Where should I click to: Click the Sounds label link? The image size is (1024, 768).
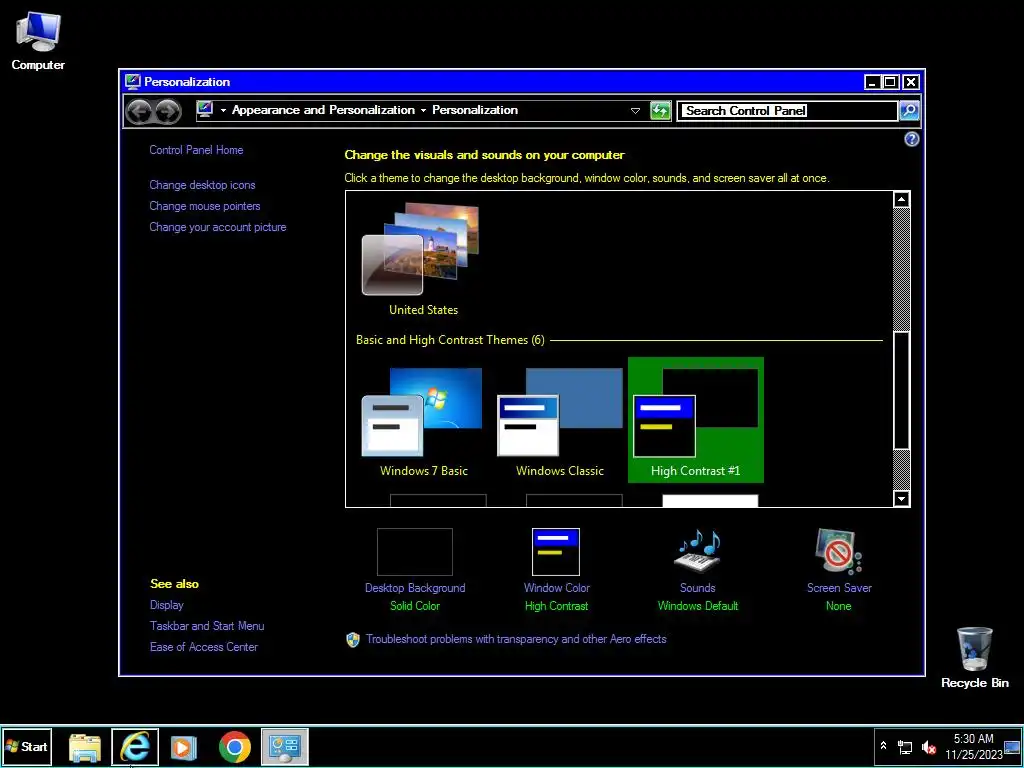[697, 588]
